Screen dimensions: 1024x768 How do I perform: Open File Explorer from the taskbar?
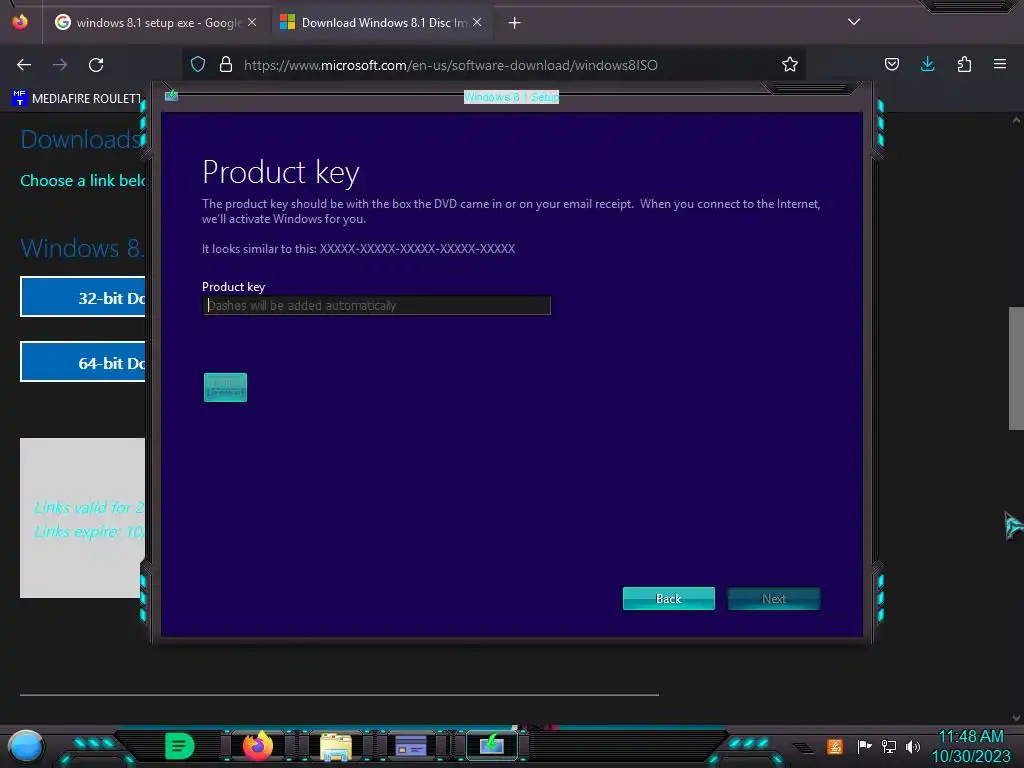pyautogui.click(x=336, y=746)
